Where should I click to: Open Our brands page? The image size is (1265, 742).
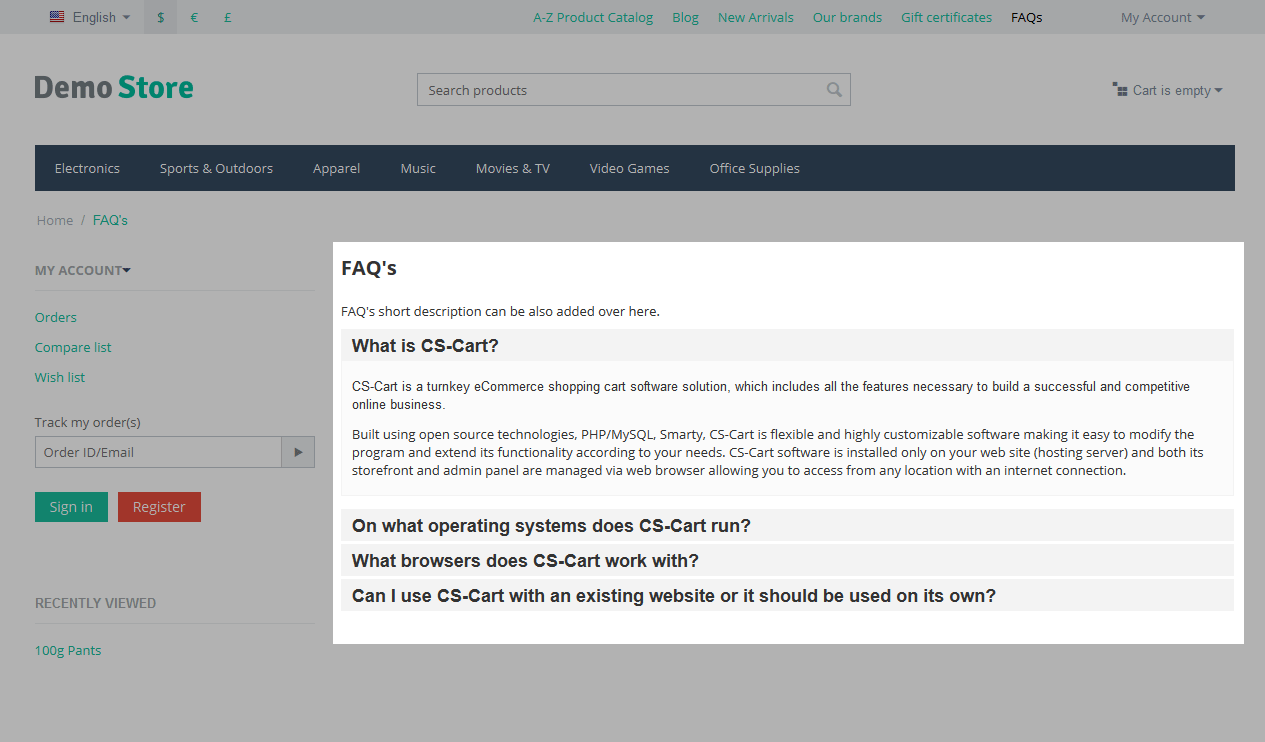pyautogui.click(x=847, y=17)
